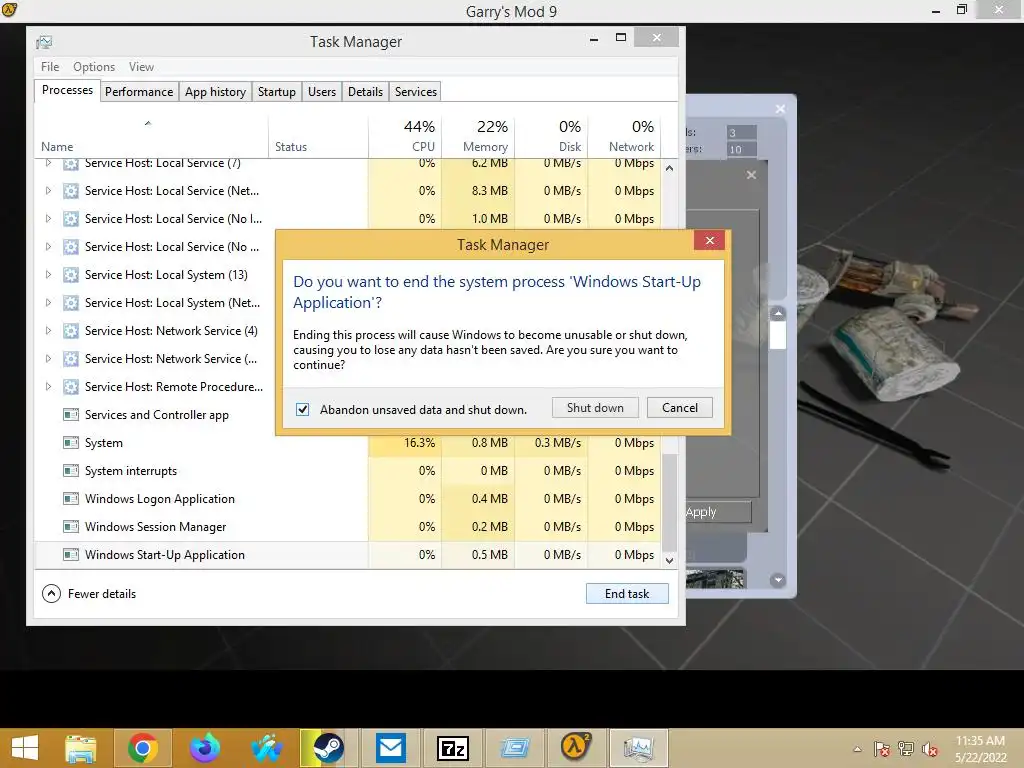1024x768 pixels.
Task: Sort by the Disk column header
Action: pos(551,136)
